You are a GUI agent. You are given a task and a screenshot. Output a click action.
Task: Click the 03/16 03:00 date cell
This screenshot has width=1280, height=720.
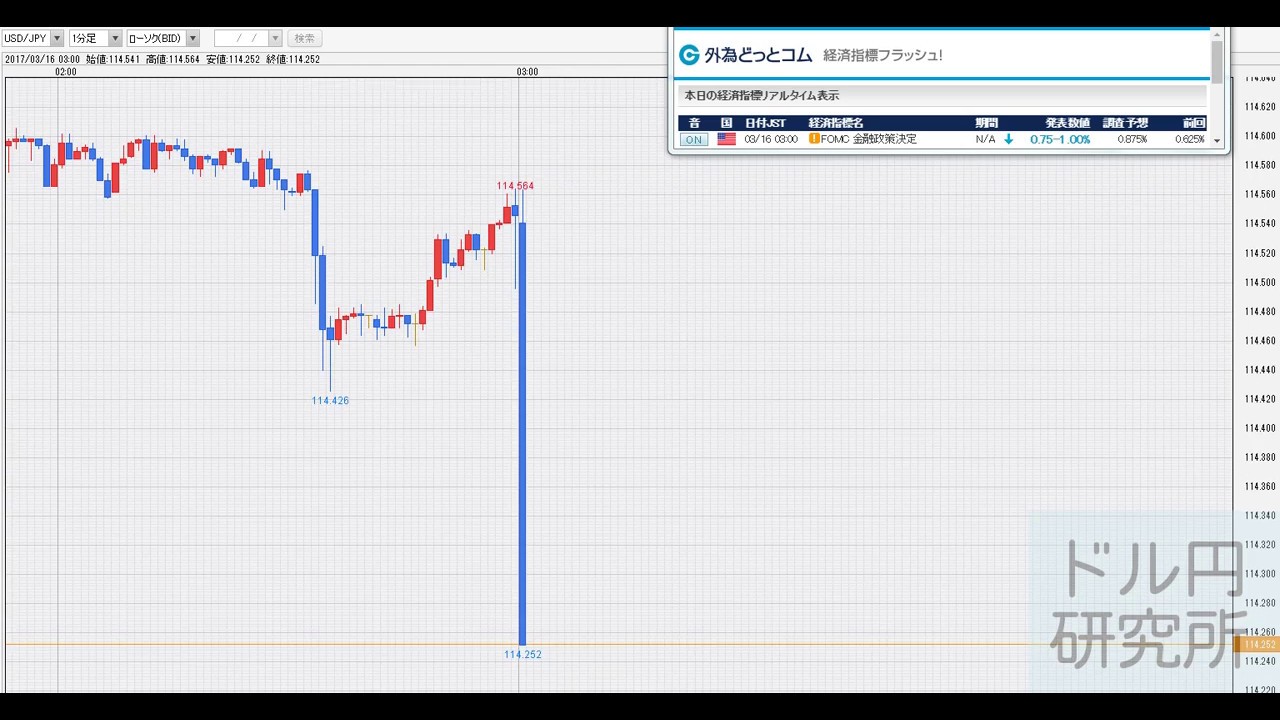pos(771,139)
